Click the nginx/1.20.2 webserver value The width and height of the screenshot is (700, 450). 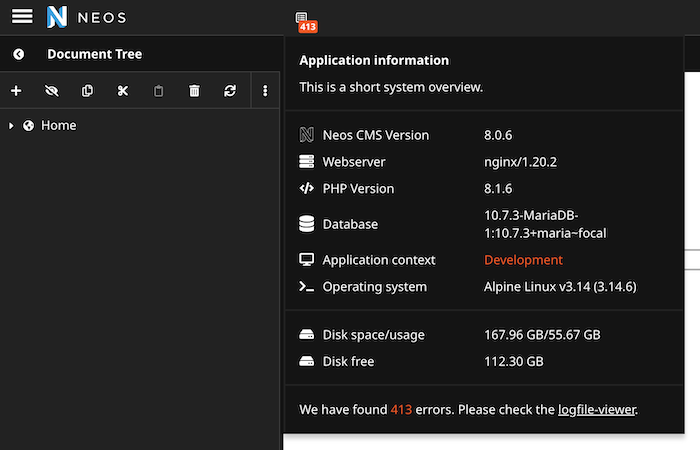pyautogui.click(x=520, y=162)
